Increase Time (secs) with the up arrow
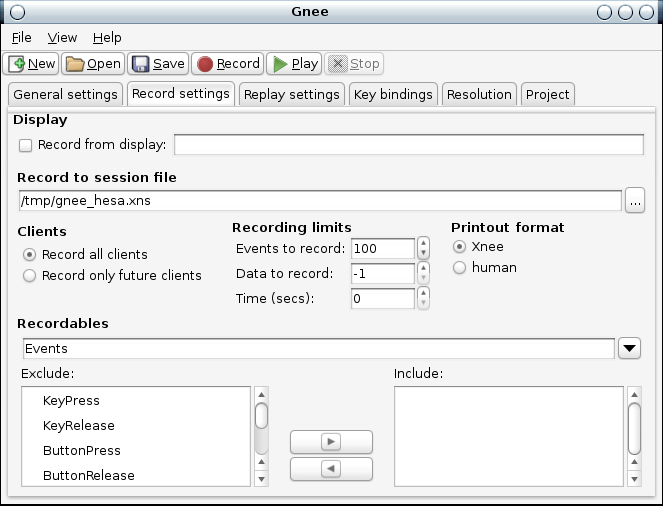This screenshot has width=663, height=506. coord(423,293)
